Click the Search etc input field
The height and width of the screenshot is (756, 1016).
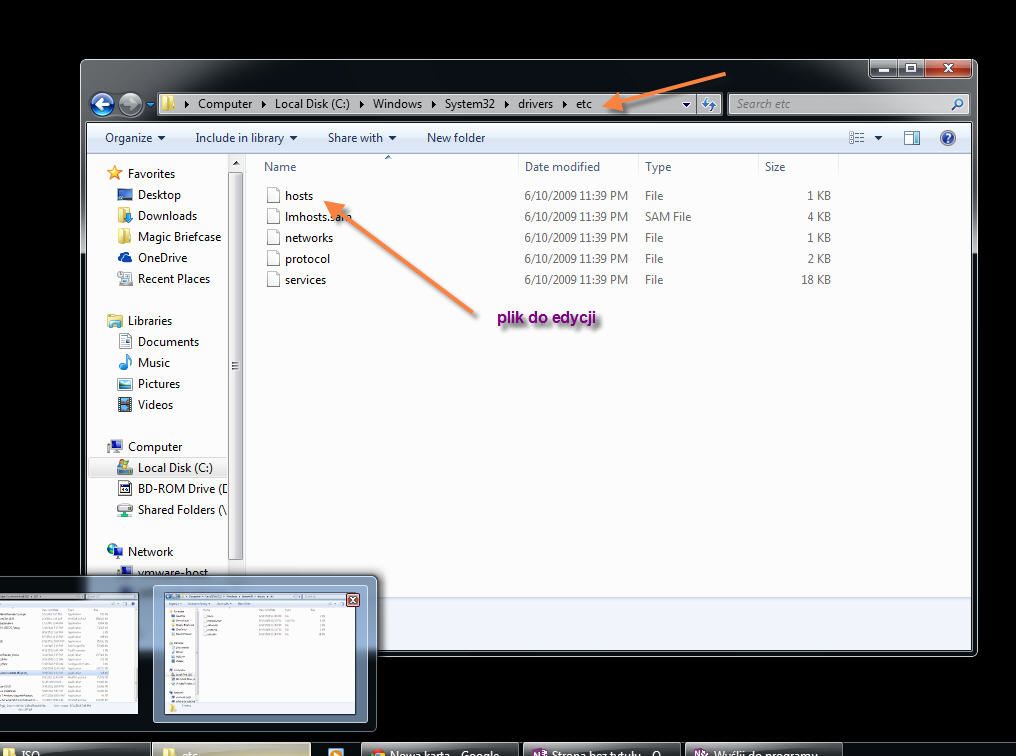point(840,104)
